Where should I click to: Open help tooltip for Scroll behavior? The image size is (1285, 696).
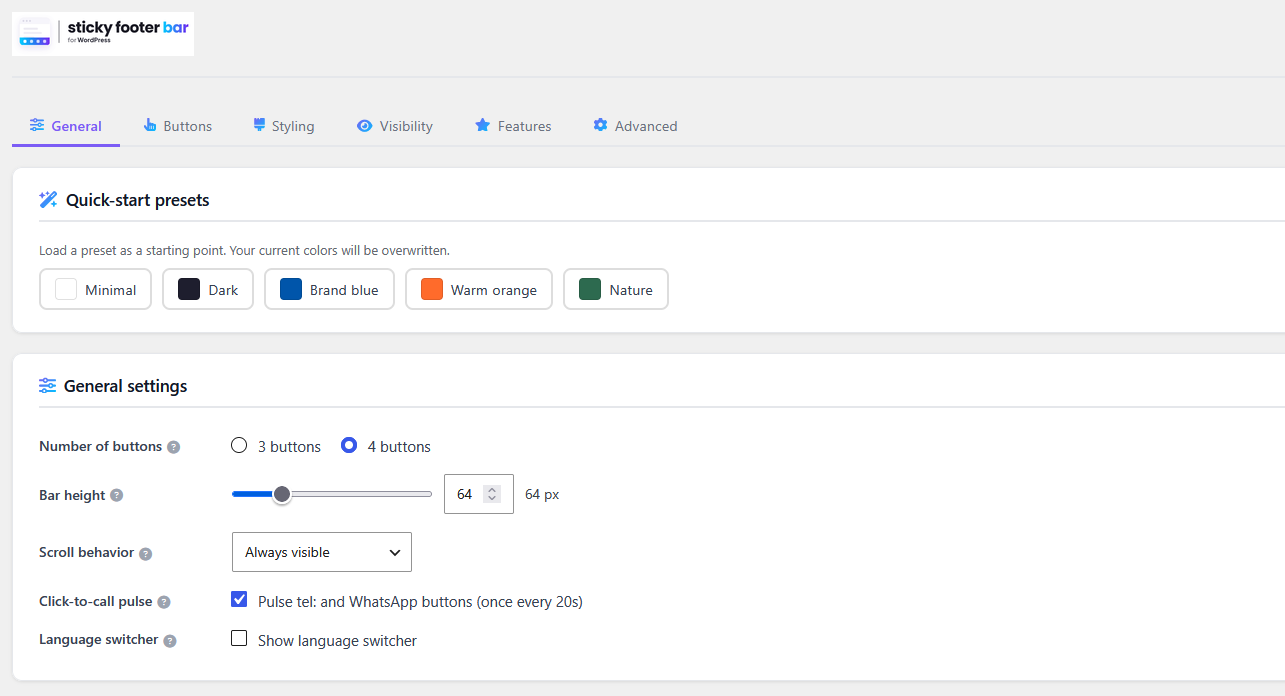coord(145,553)
